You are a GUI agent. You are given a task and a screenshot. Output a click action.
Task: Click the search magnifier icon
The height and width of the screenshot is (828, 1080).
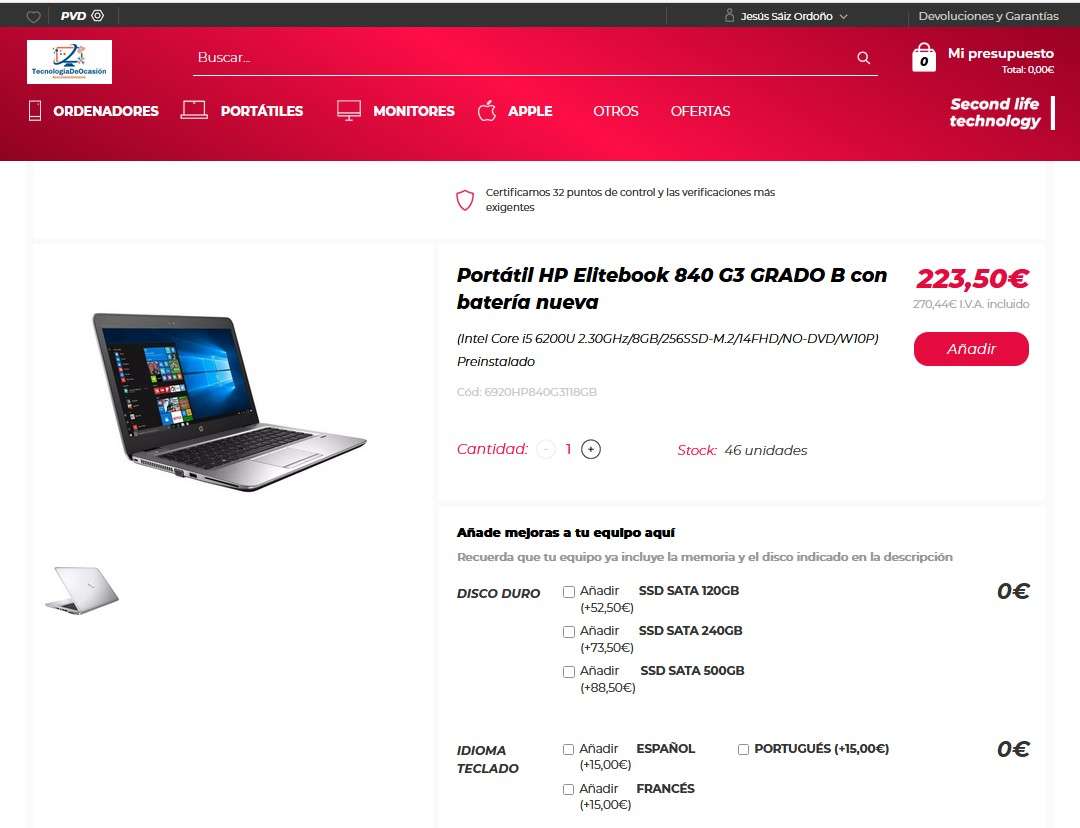pyautogui.click(x=863, y=58)
